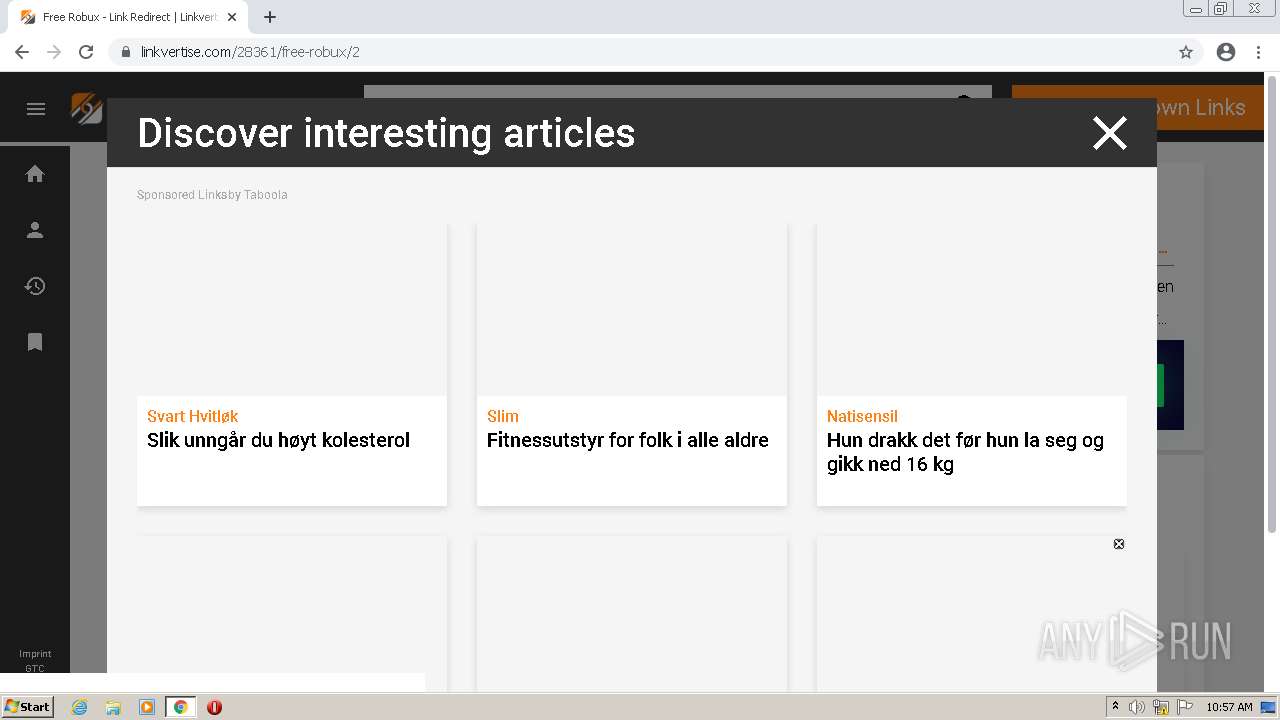Screen dimensions: 1280x720
Task: Open the Chrome three-dot menu
Action: click(1256, 52)
